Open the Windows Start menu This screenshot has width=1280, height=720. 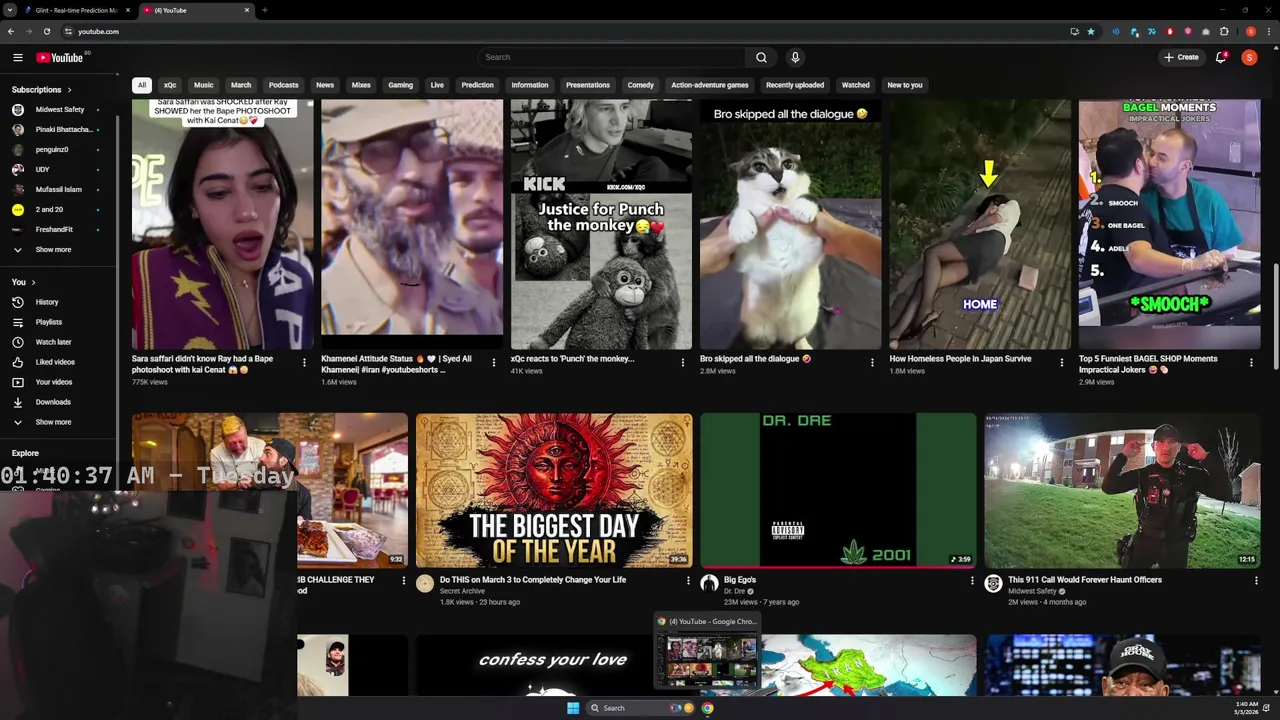coord(573,708)
